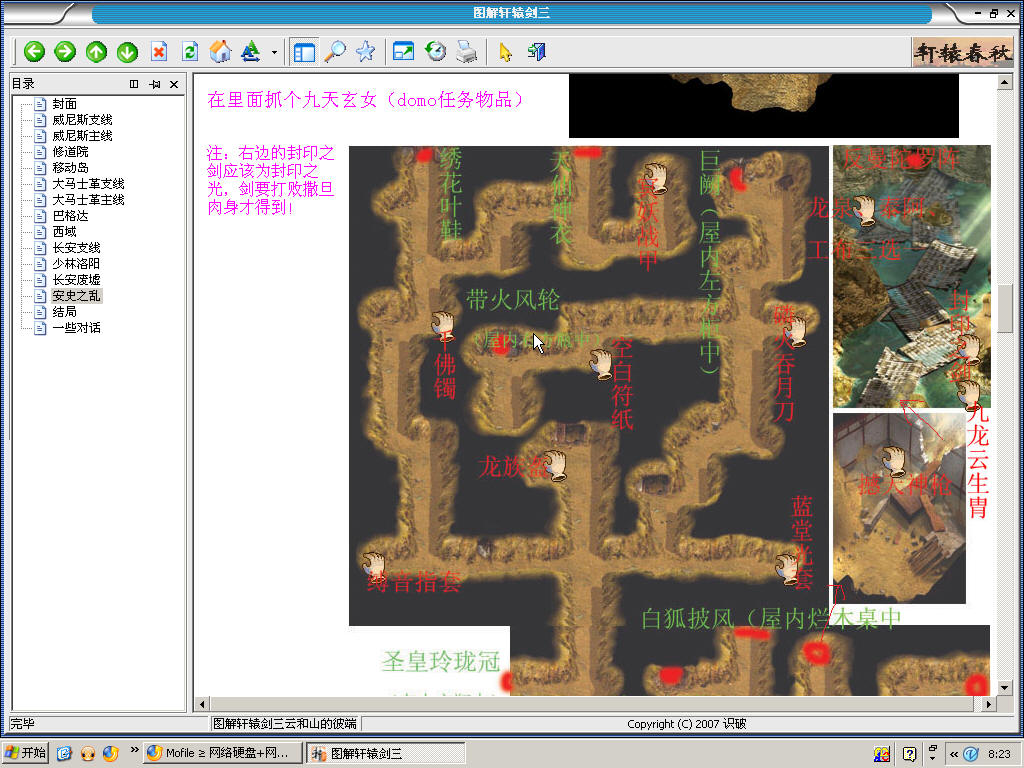
Task: Open the Search magnifier tool
Action: [335, 52]
